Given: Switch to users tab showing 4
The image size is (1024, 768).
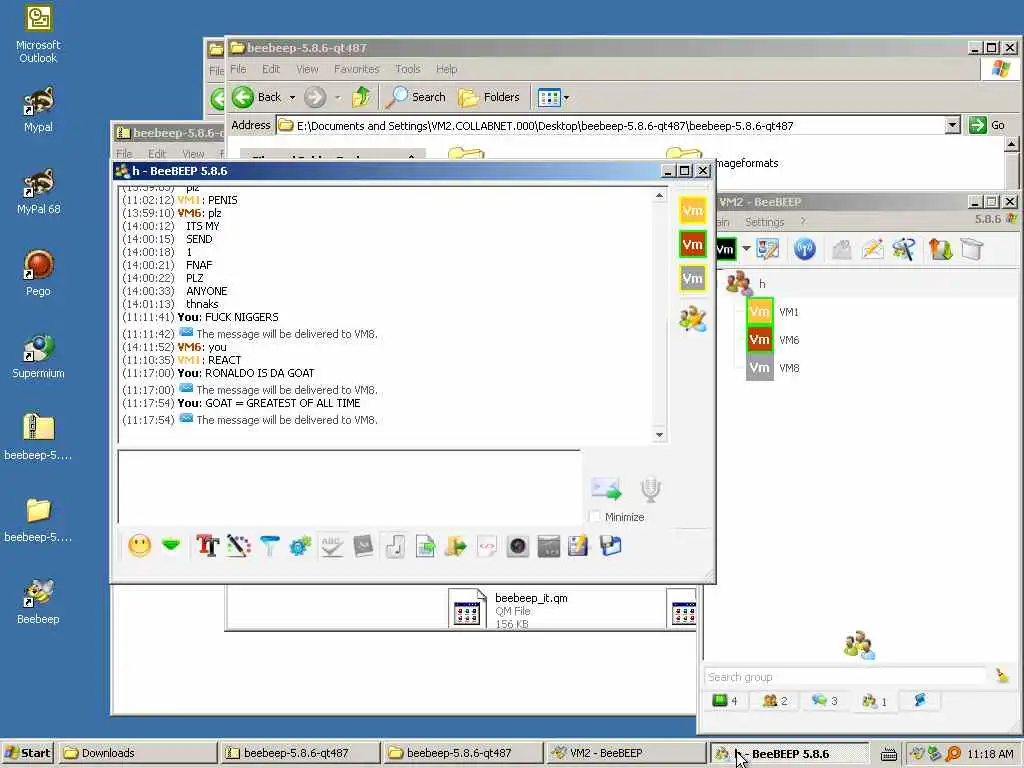Looking at the screenshot, I should [725, 701].
